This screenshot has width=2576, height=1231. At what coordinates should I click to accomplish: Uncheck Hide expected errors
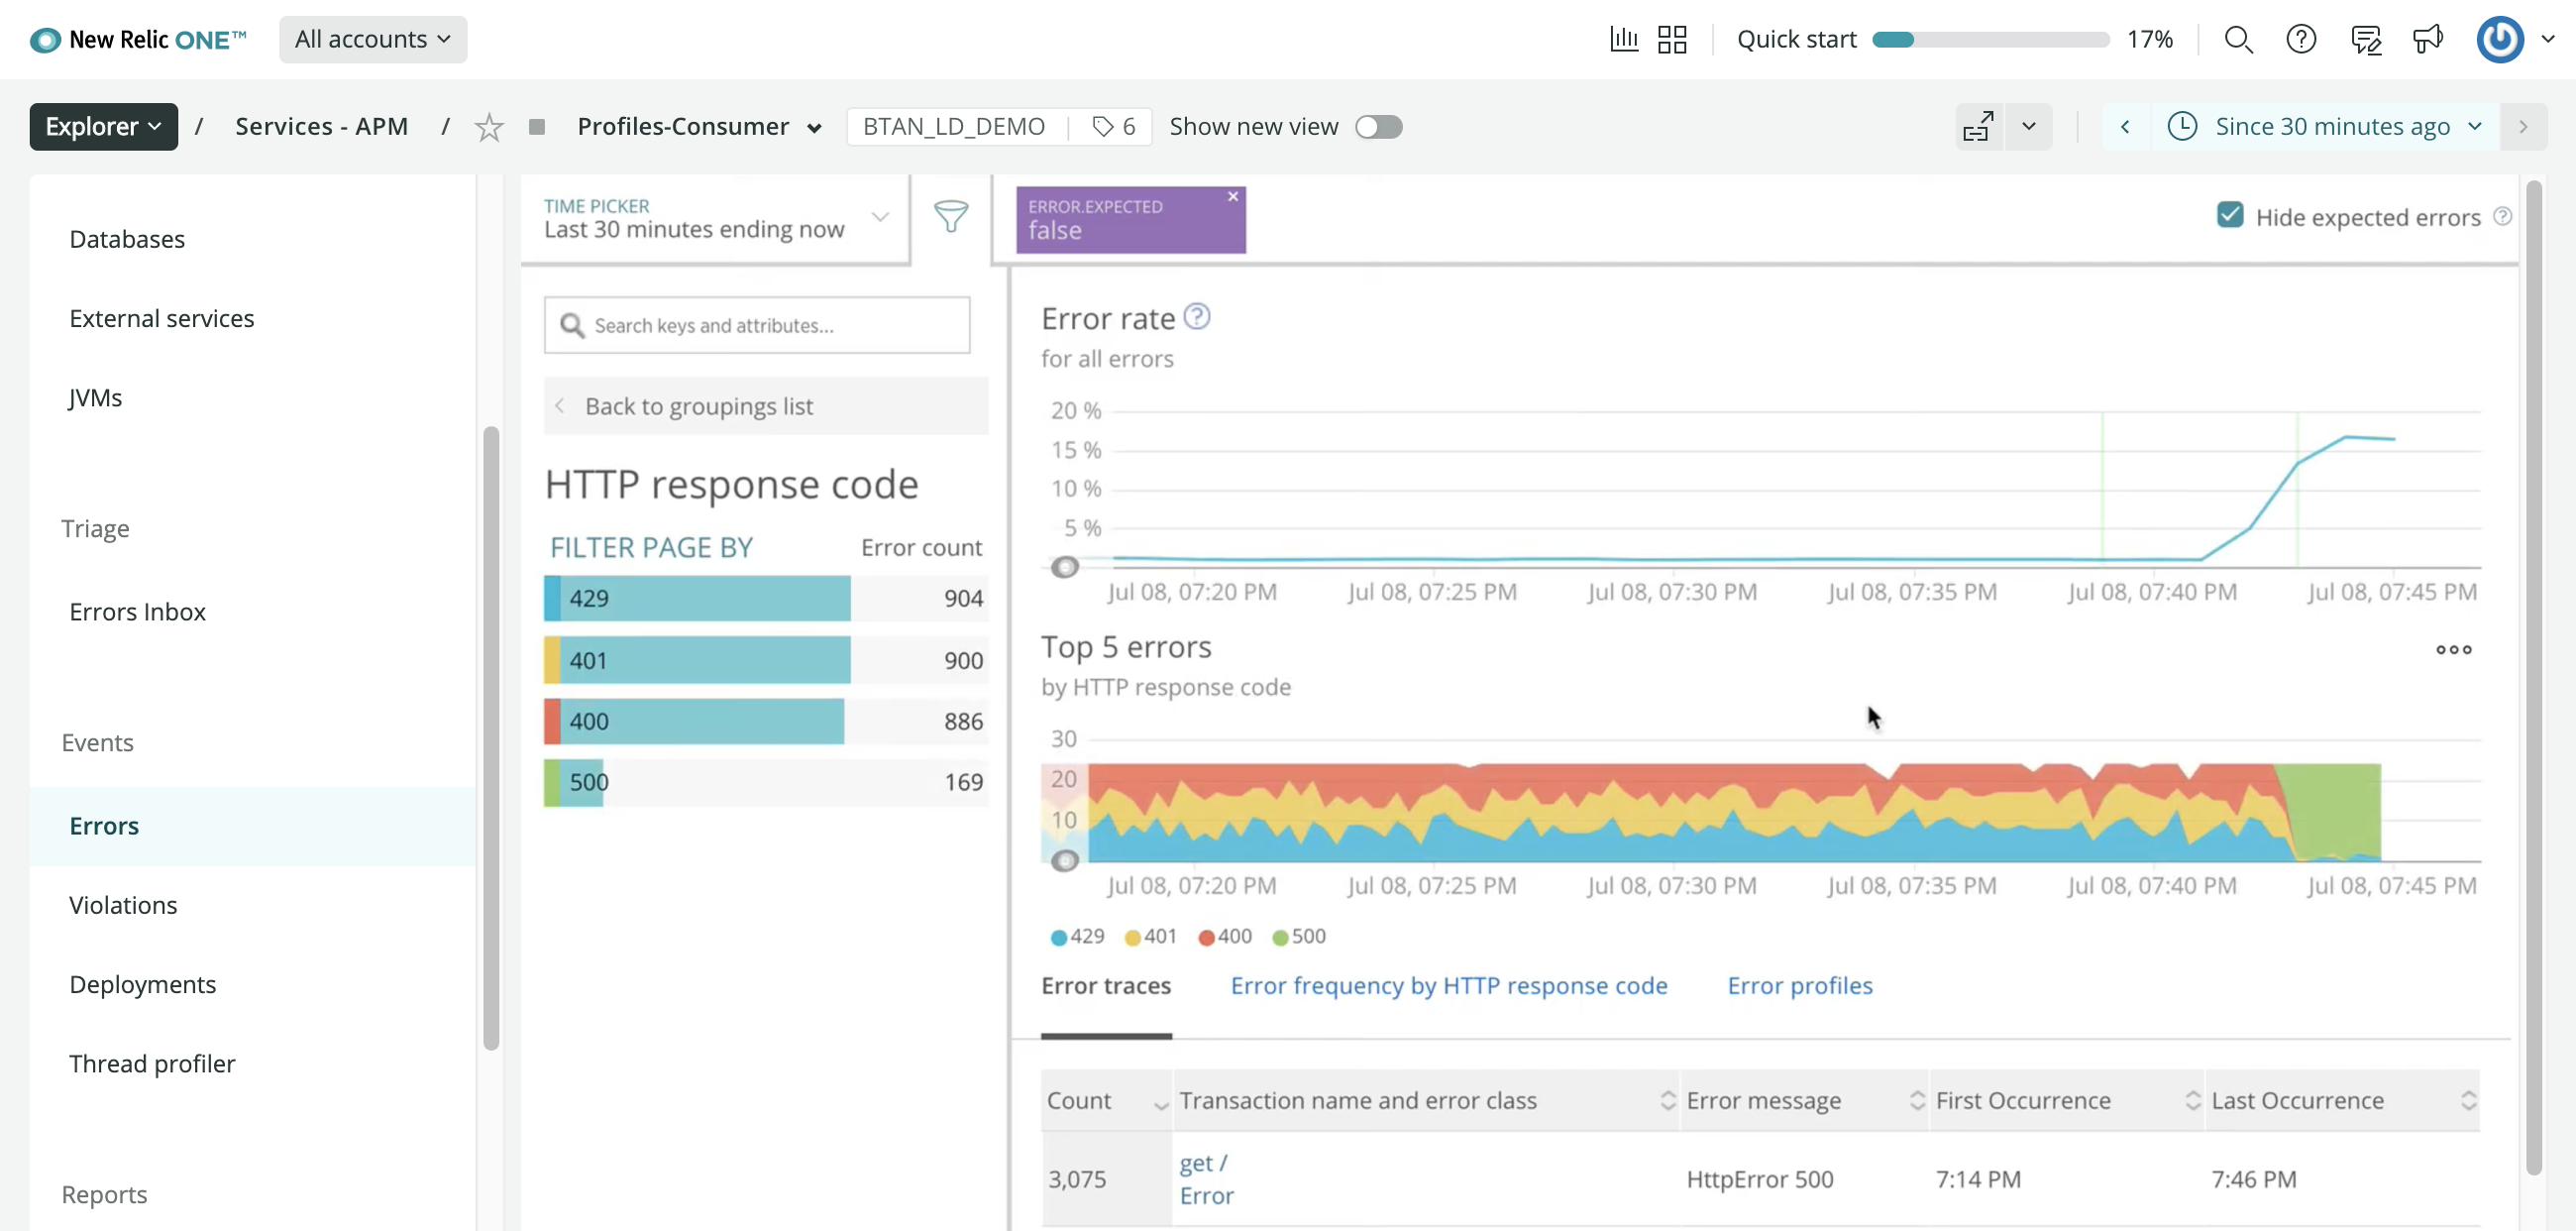click(2230, 215)
